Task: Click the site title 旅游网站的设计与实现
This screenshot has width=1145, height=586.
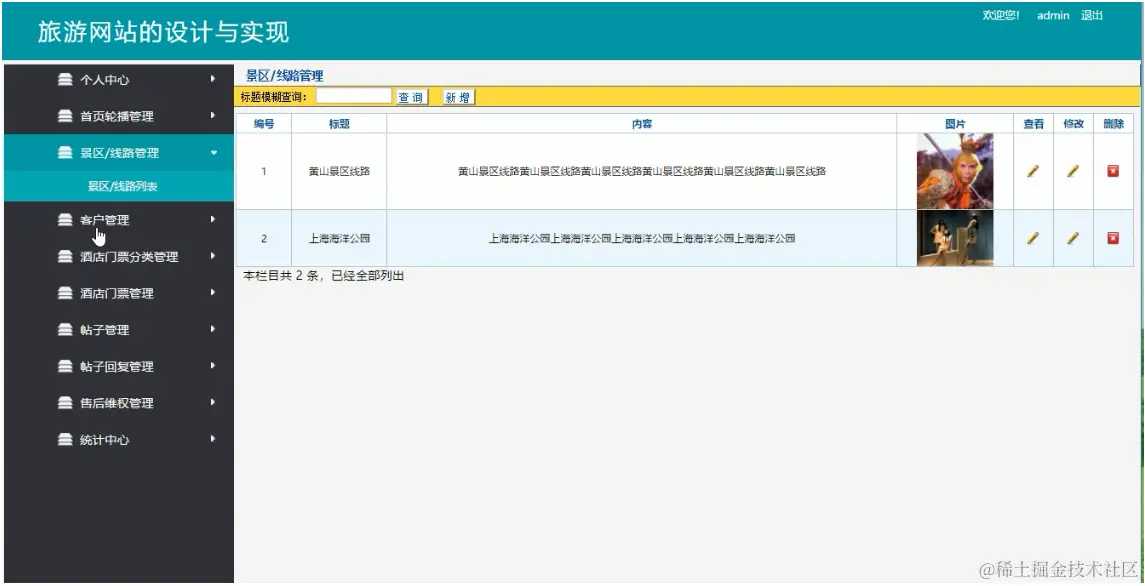Action: [x=164, y=32]
